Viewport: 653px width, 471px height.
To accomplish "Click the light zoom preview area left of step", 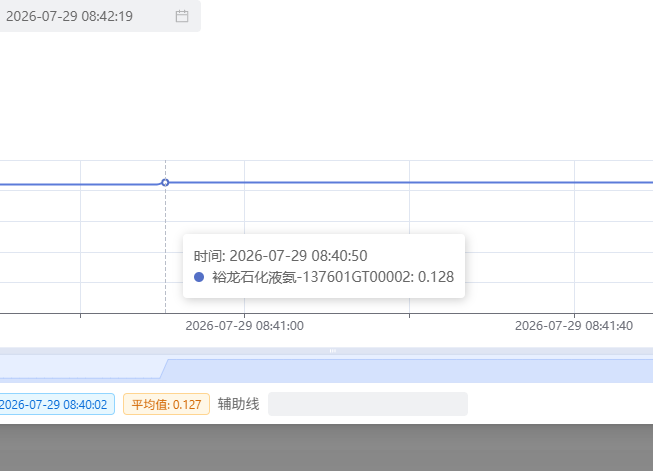I will pos(79,367).
